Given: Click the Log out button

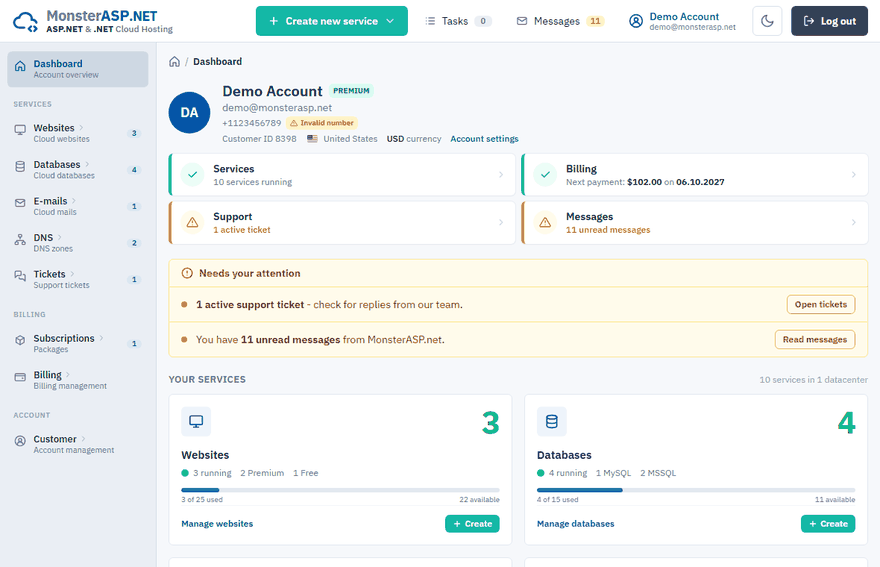Looking at the screenshot, I should pyautogui.click(x=829, y=21).
